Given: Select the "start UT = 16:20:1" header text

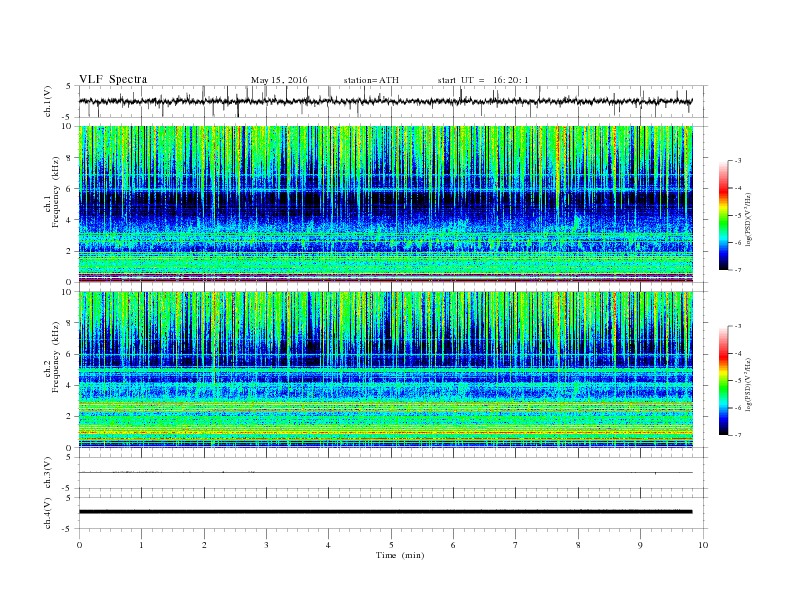Looking at the screenshot, I should point(483,80).
